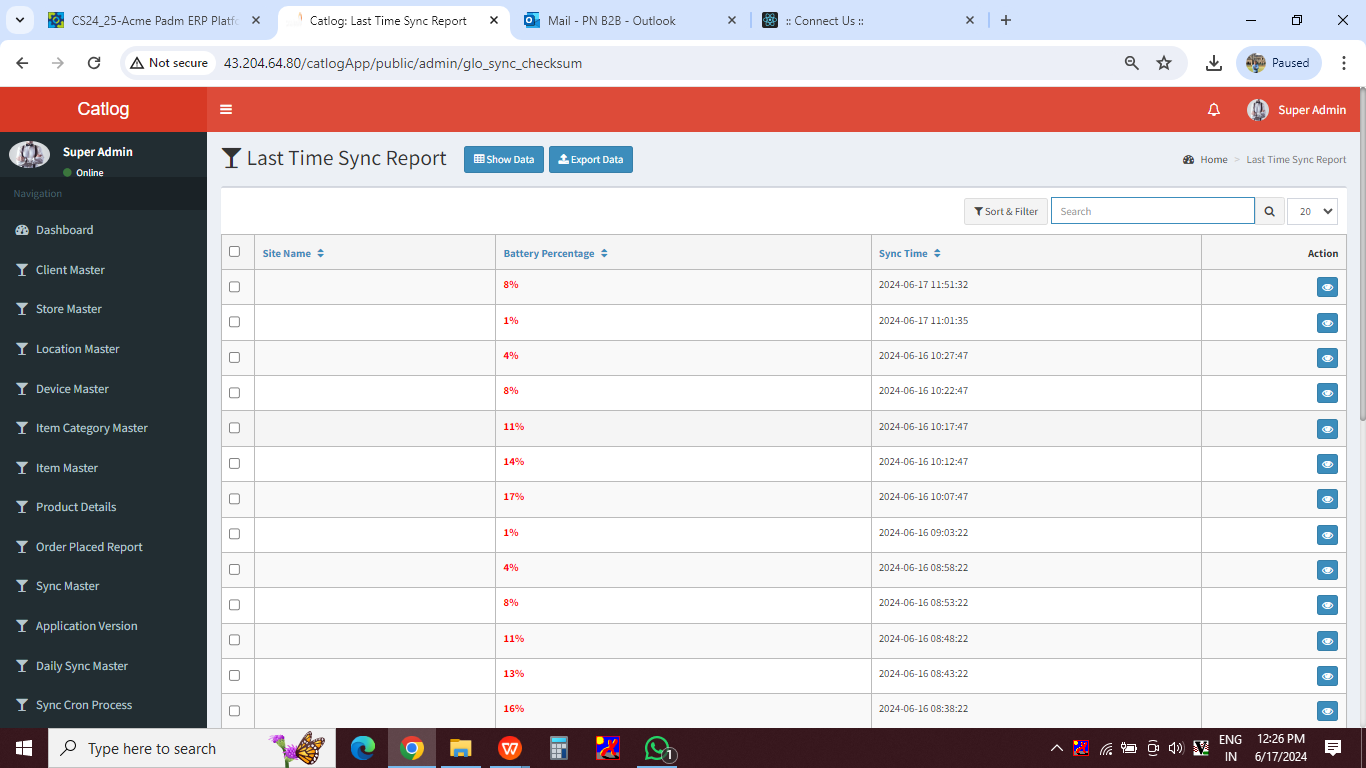
Task: Bookmark this page with the star icon
Action: [x=1164, y=63]
